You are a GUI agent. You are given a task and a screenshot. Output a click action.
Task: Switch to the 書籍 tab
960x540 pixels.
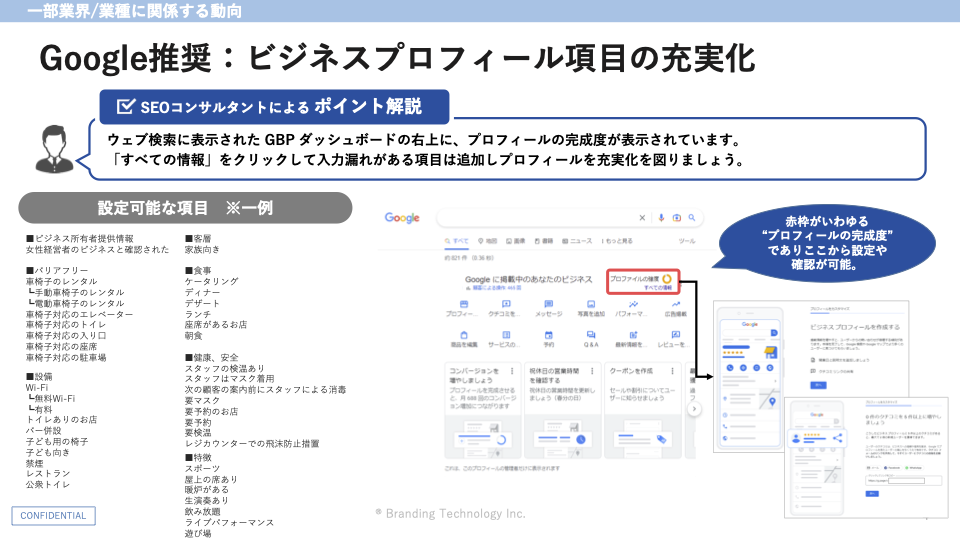pos(544,241)
